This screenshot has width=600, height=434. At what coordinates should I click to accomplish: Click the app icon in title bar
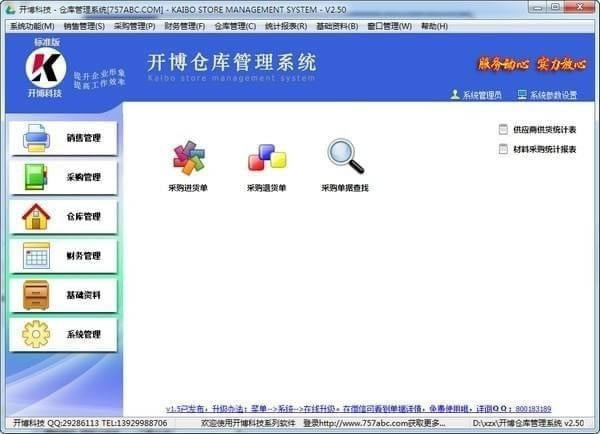pos(11,10)
